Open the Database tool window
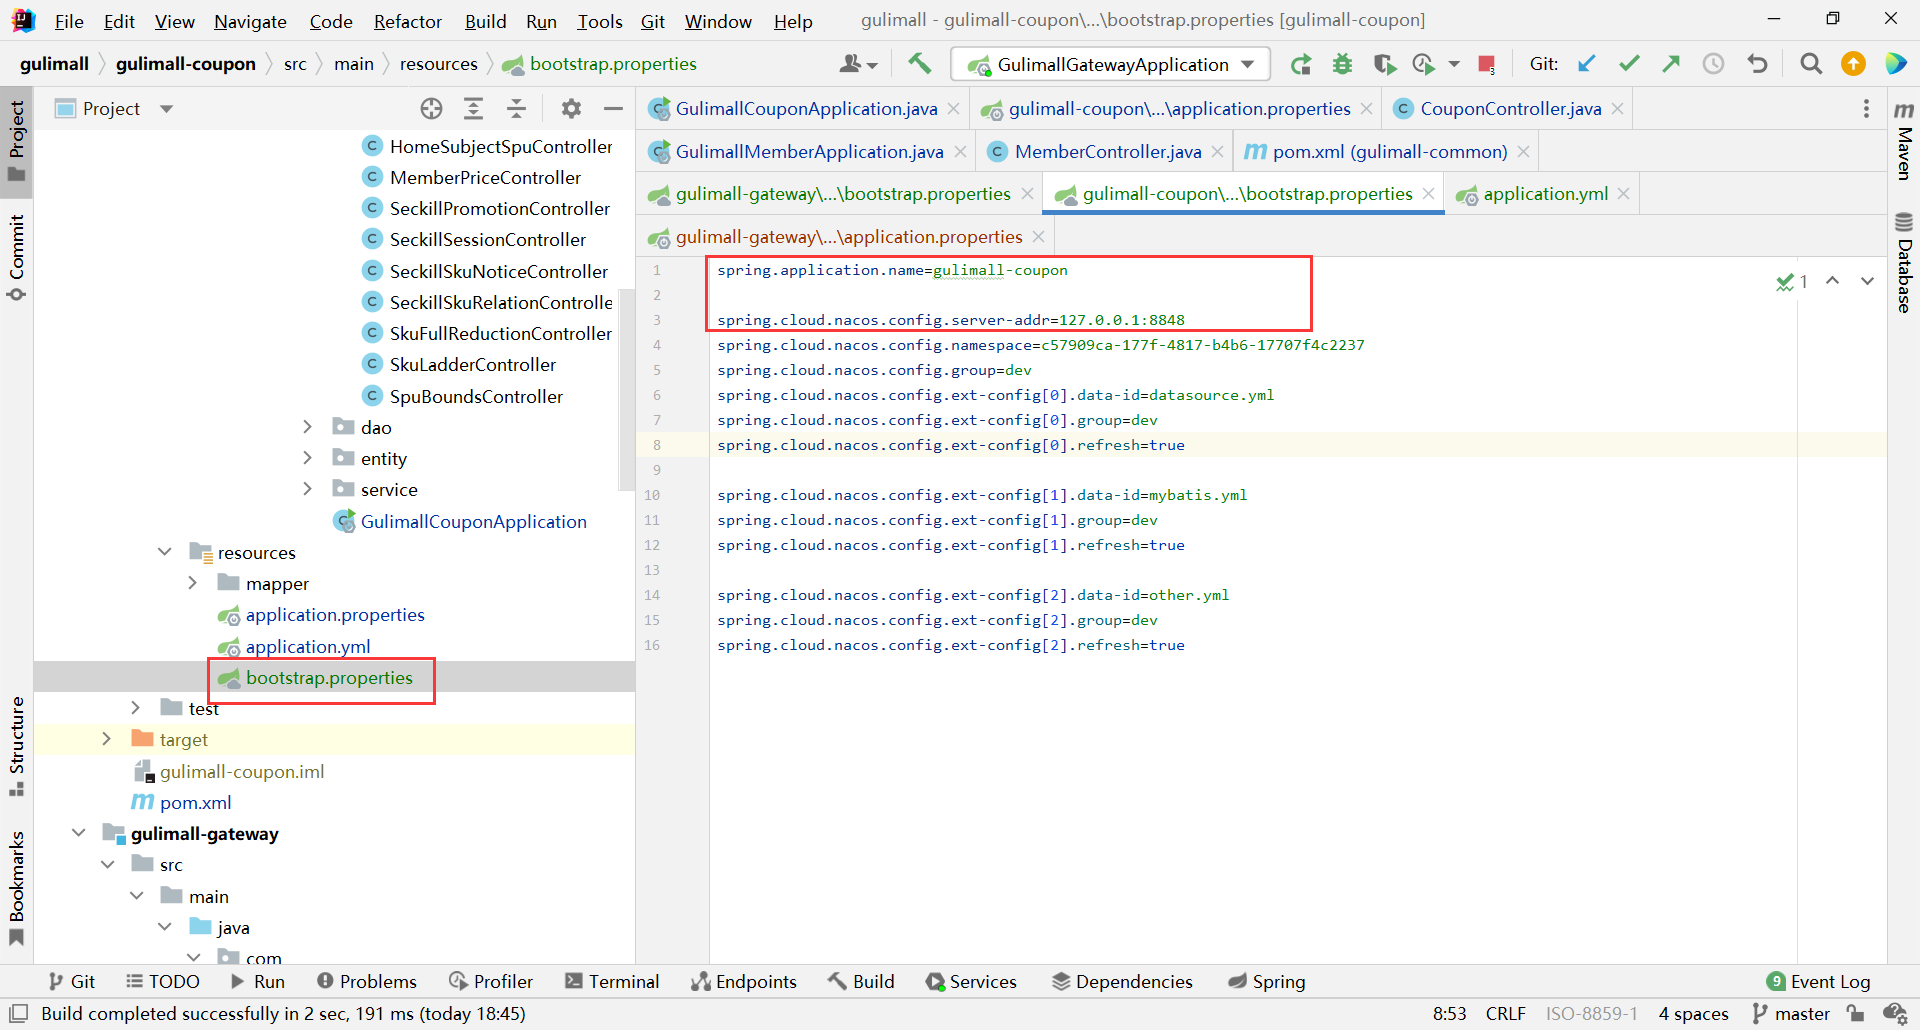The width and height of the screenshot is (1920, 1030). tap(1904, 263)
